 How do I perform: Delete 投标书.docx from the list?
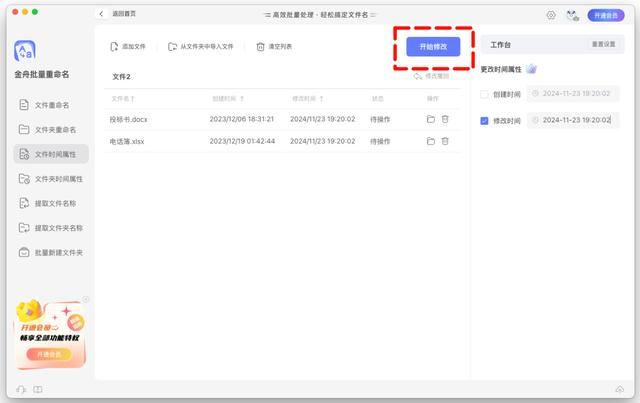(x=445, y=118)
